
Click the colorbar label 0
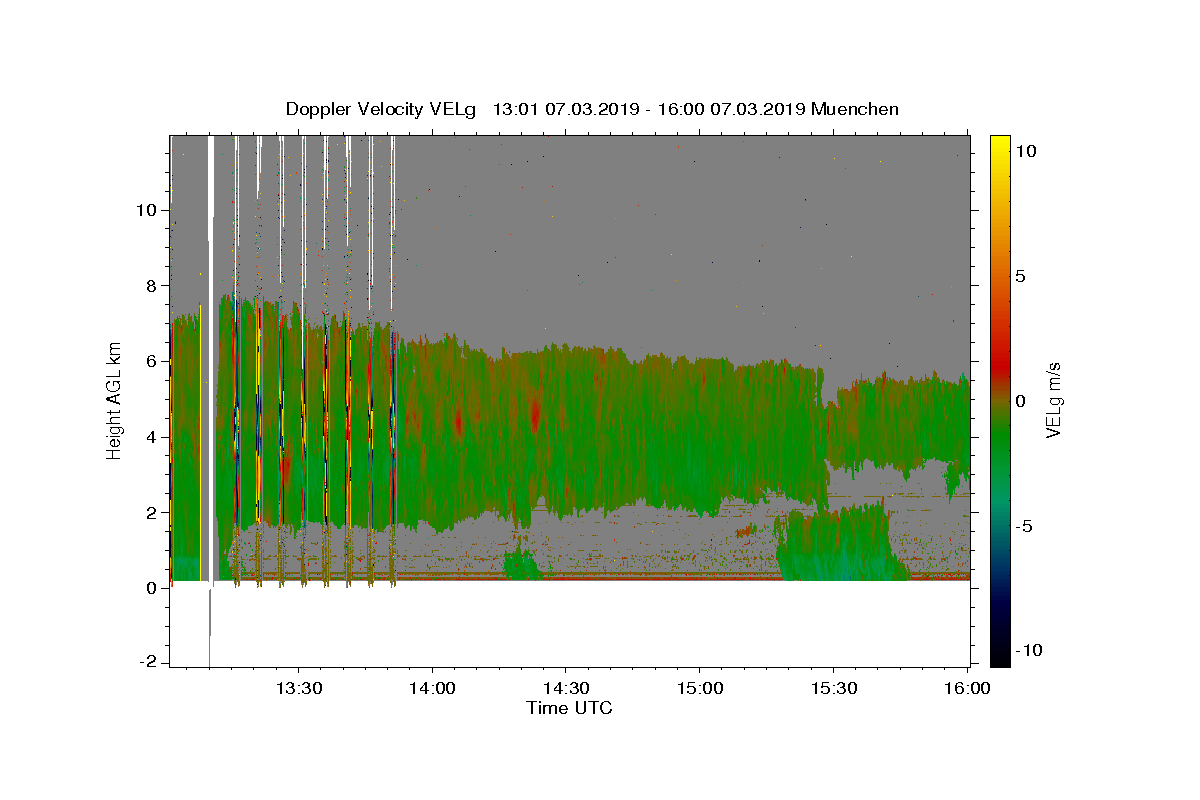[1020, 401]
